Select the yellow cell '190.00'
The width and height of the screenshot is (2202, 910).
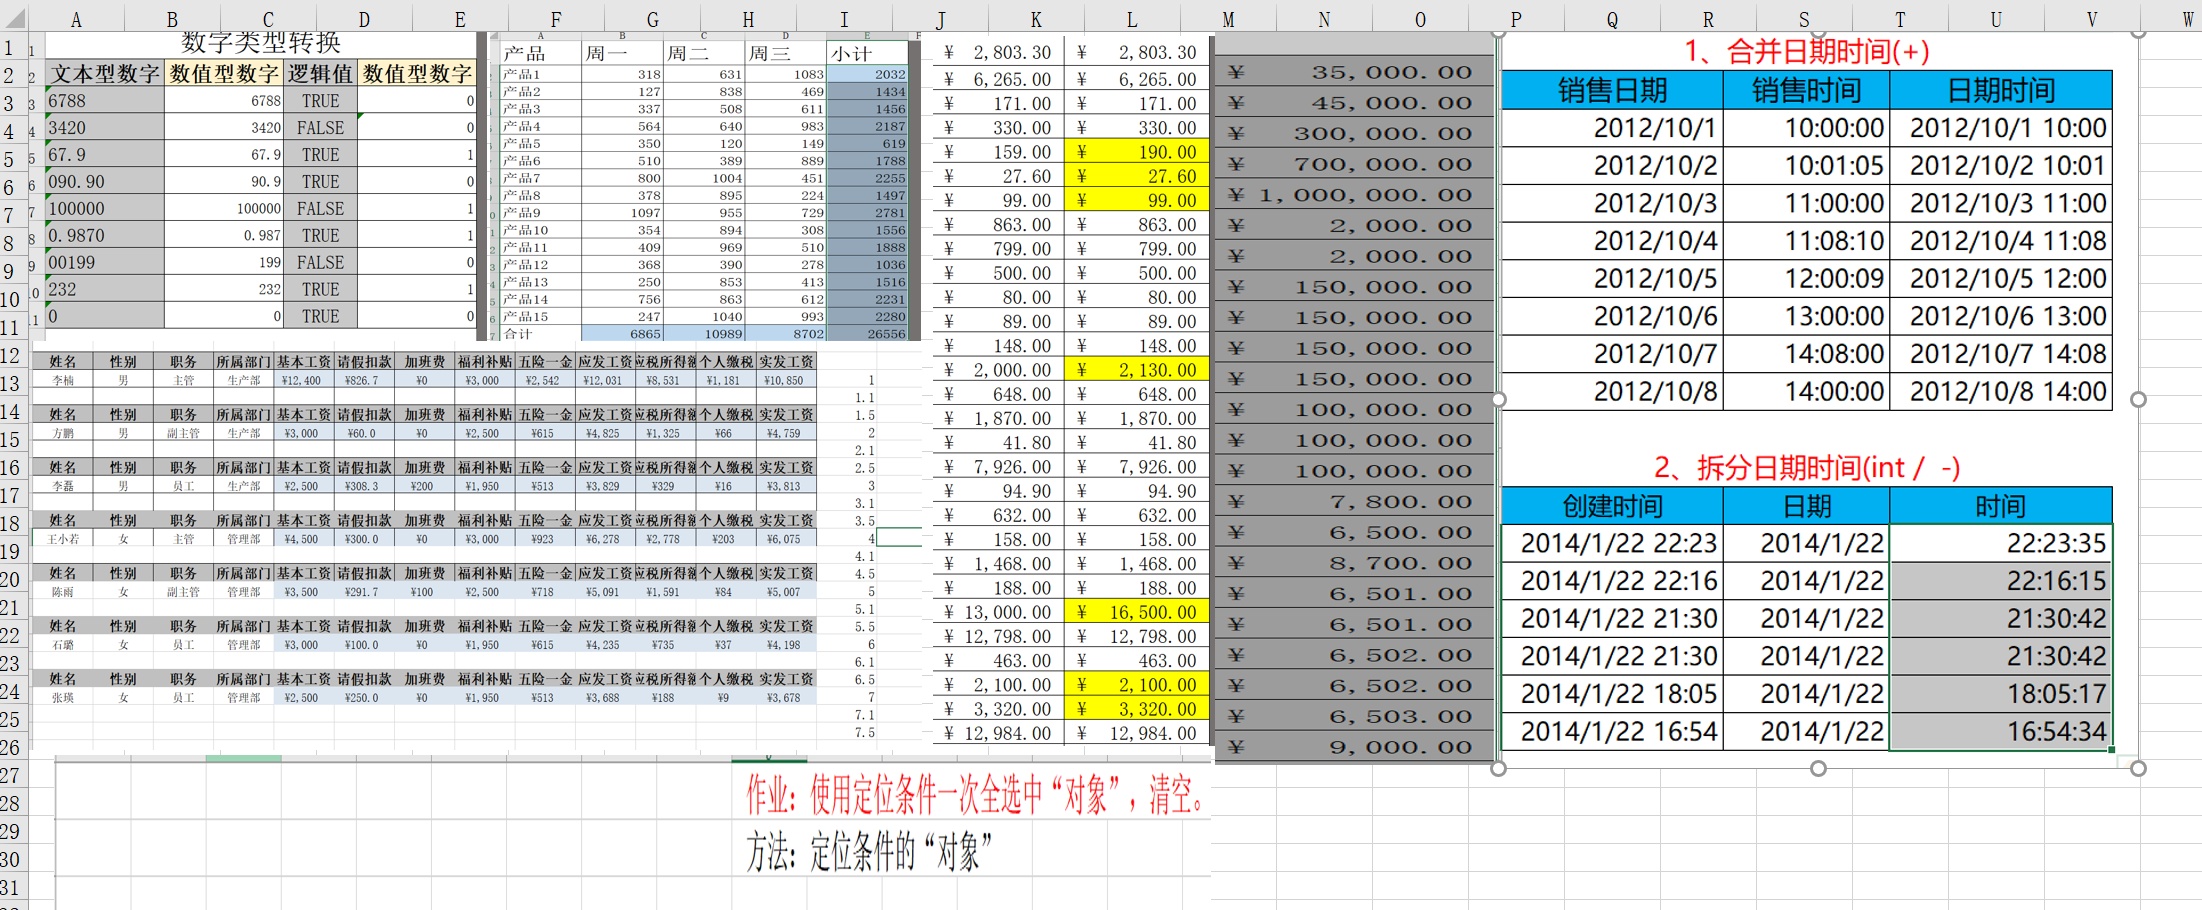pyautogui.click(x=1137, y=152)
